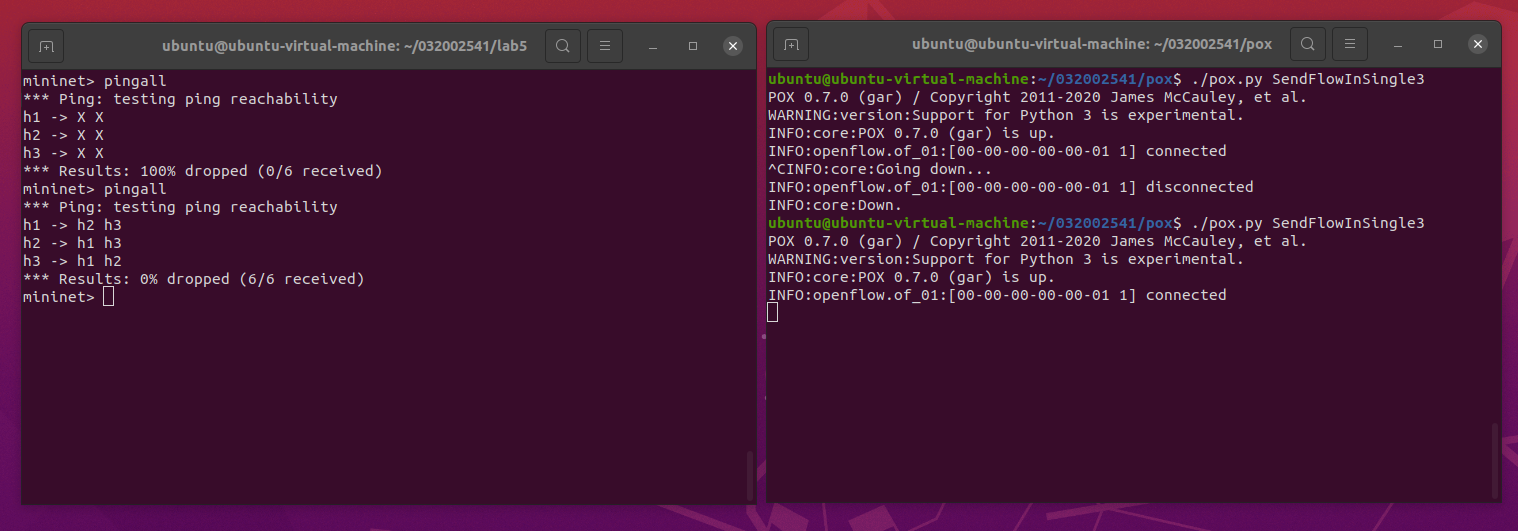This screenshot has height=531, width=1518.
Task: Open search in pox terminal window
Action: click(x=1308, y=45)
